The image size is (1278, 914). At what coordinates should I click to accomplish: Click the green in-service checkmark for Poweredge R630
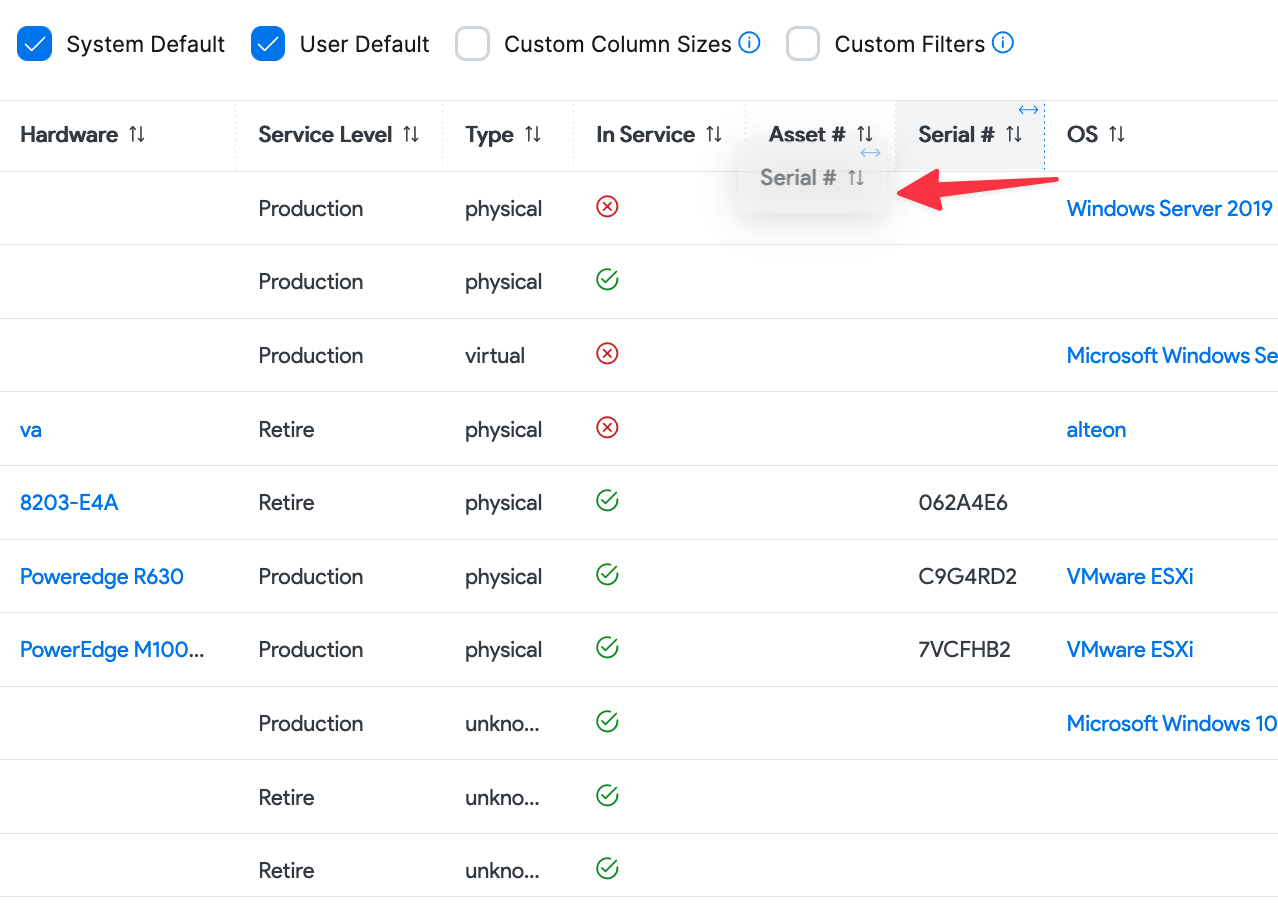tap(607, 575)
